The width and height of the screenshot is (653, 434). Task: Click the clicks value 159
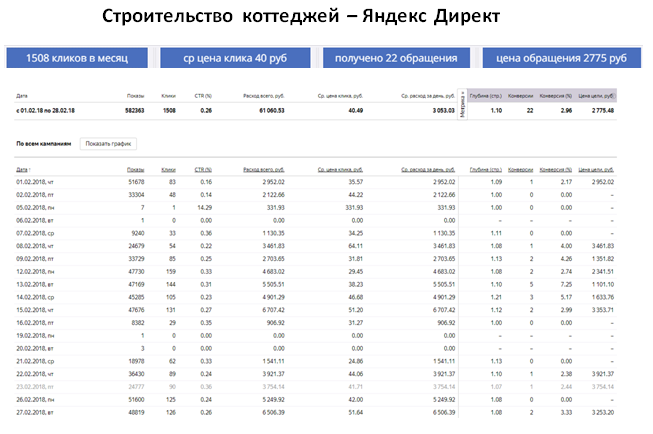171,272
